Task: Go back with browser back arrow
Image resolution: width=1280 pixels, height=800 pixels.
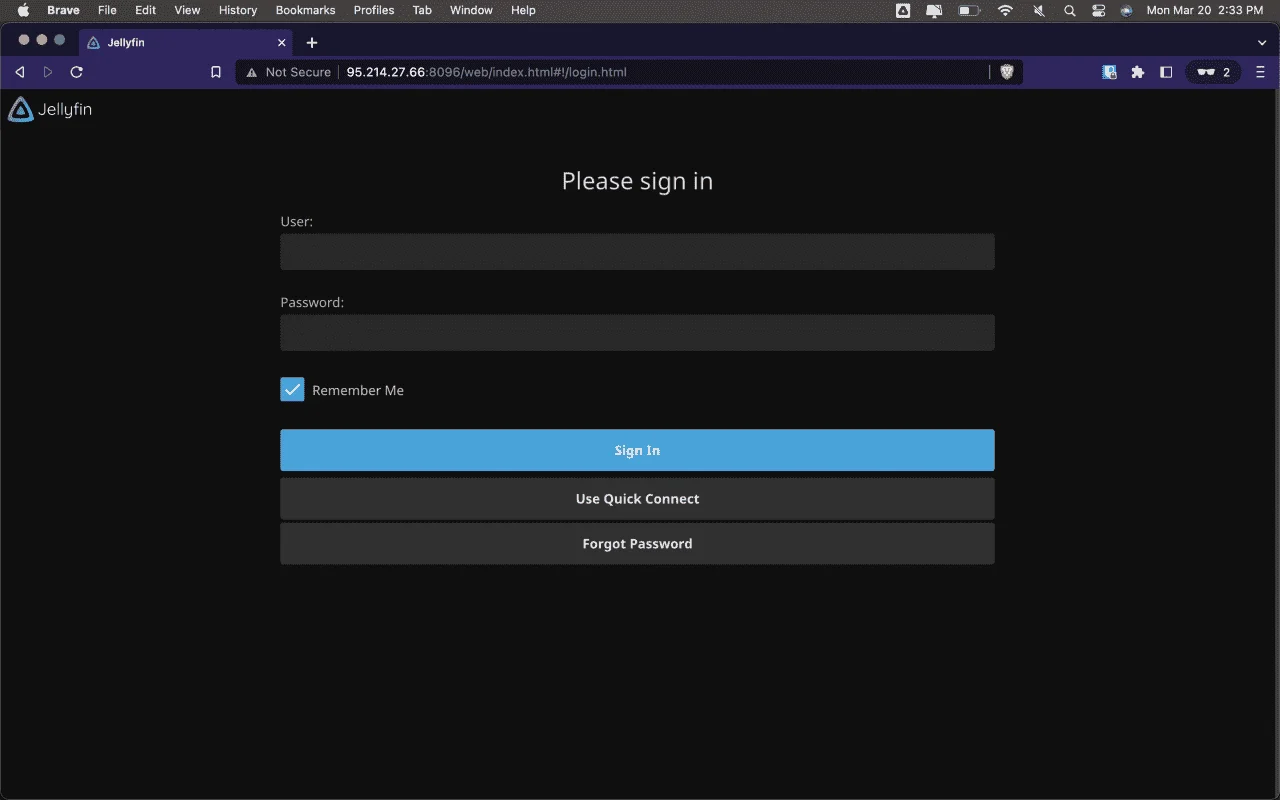Action: click(x=19, y=72)
